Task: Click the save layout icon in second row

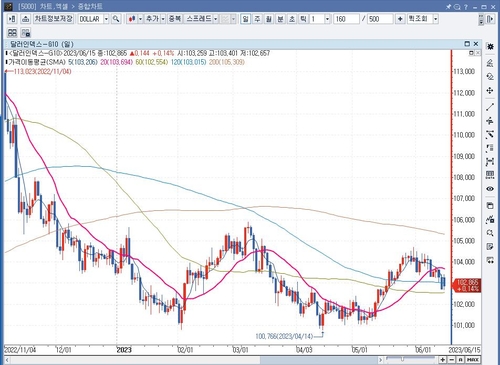Action: 26,32
